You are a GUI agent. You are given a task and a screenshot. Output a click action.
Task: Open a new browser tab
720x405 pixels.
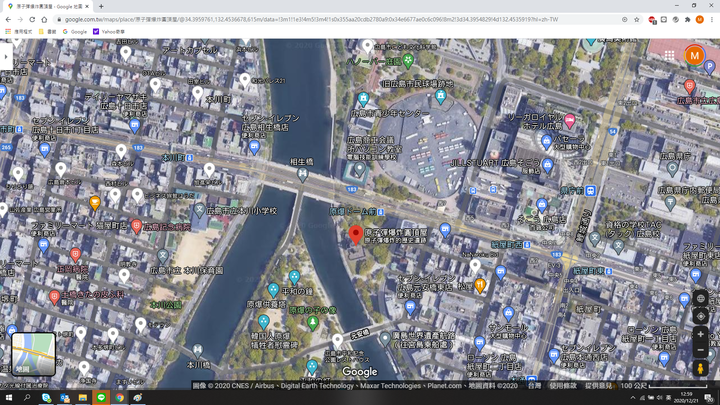[x=101, y=6]
